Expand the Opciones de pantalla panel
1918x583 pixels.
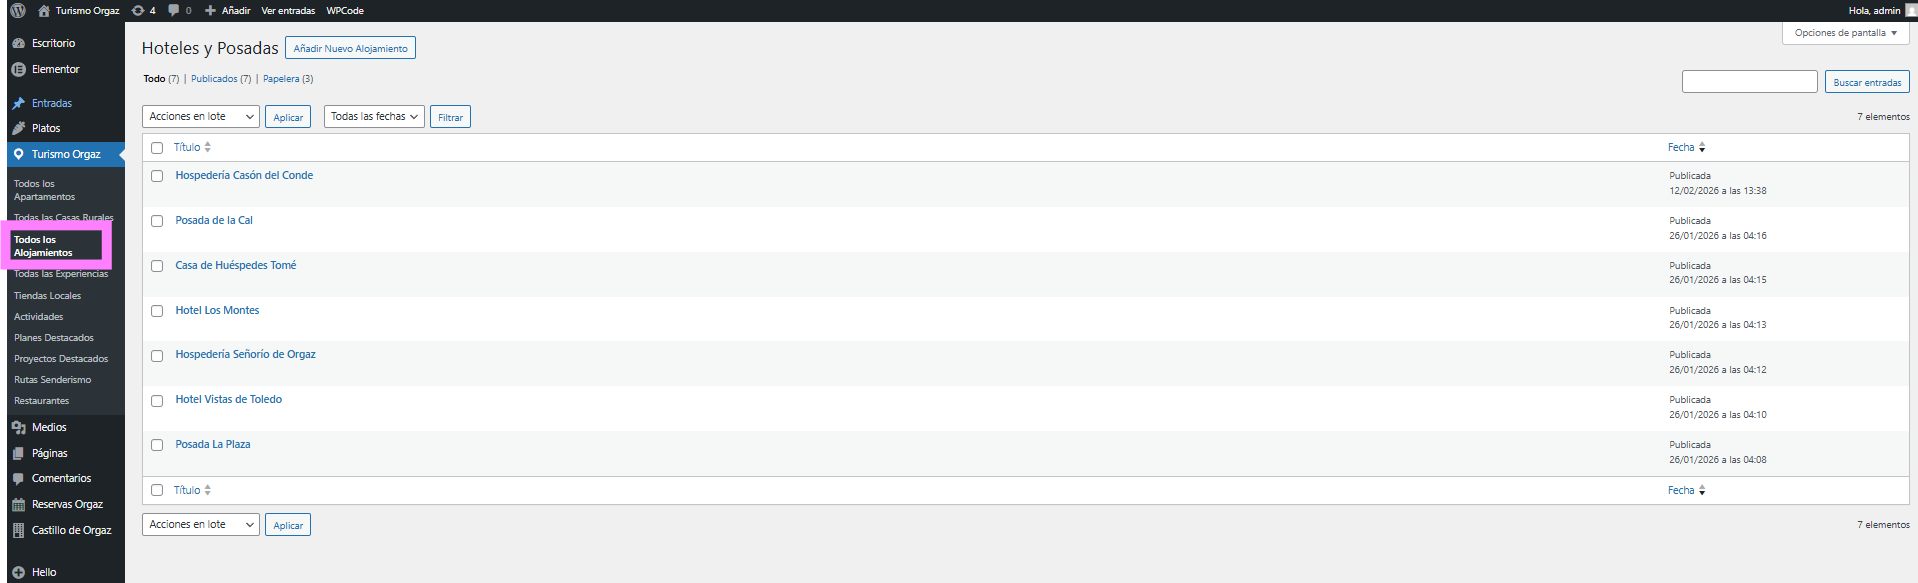click(x=1845, y=33)
